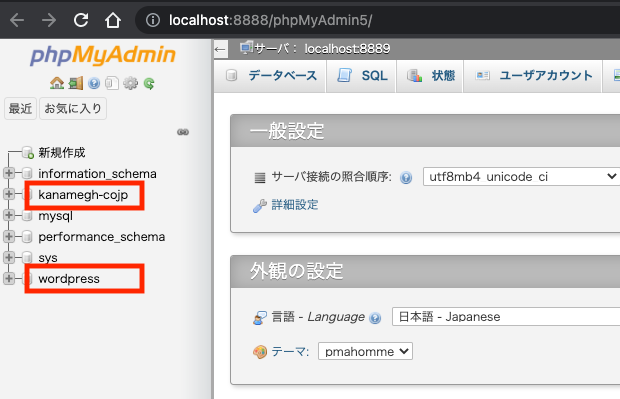The height and width of the screenshot is (399, 620).
Task: Click the browser home button
Action: pyautogui.click(x=113, y=20)
